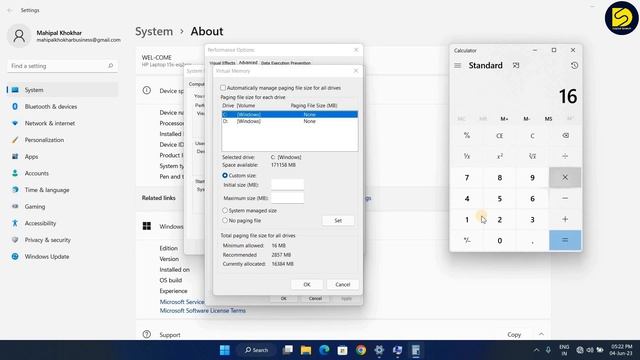640x360 pixels.
Task: Select the D: [Windows] drive row
Action: tap(290, 121)
